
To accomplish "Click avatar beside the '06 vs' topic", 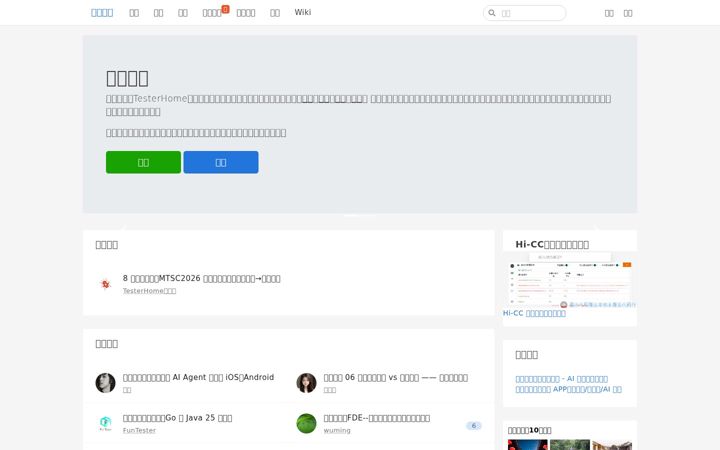I will 306,383.
